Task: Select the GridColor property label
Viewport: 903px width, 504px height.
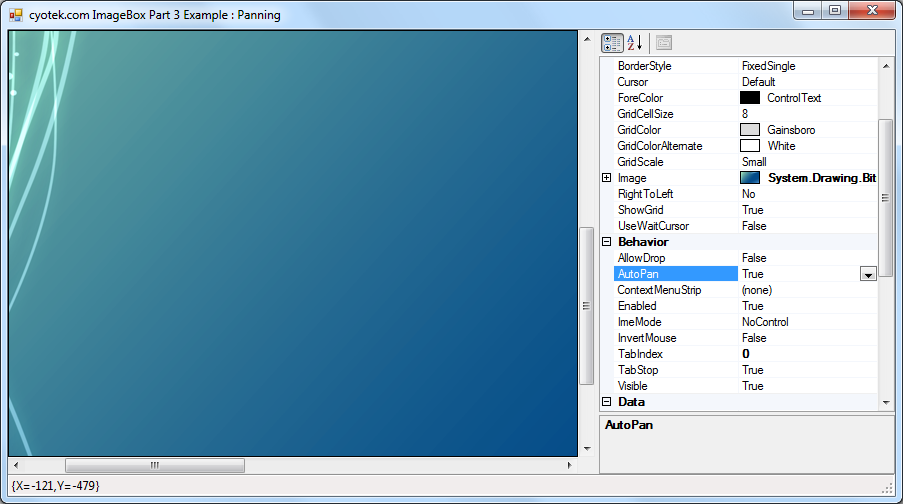Action: click(x=639, y=130)
